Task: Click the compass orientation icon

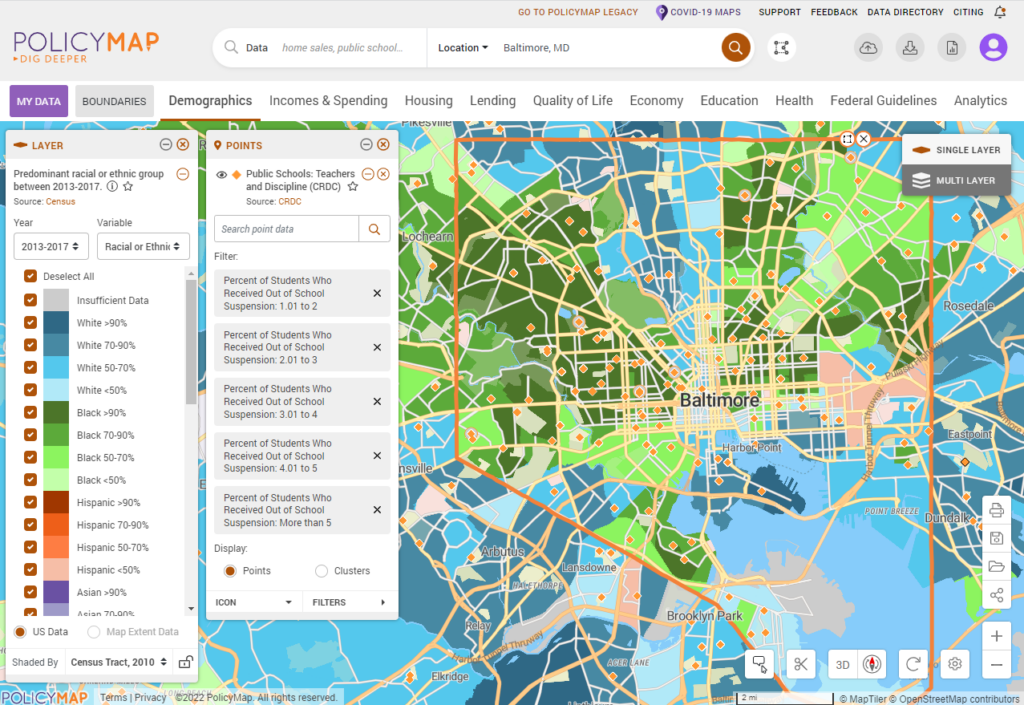Action: 872,665
